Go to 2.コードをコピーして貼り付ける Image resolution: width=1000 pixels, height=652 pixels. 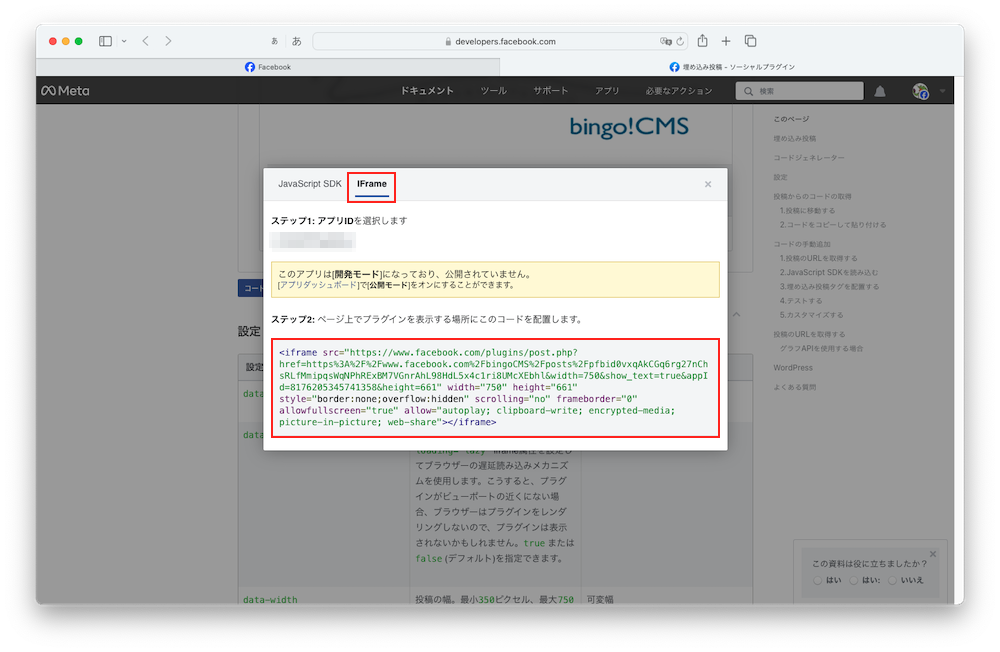point(833,225)
